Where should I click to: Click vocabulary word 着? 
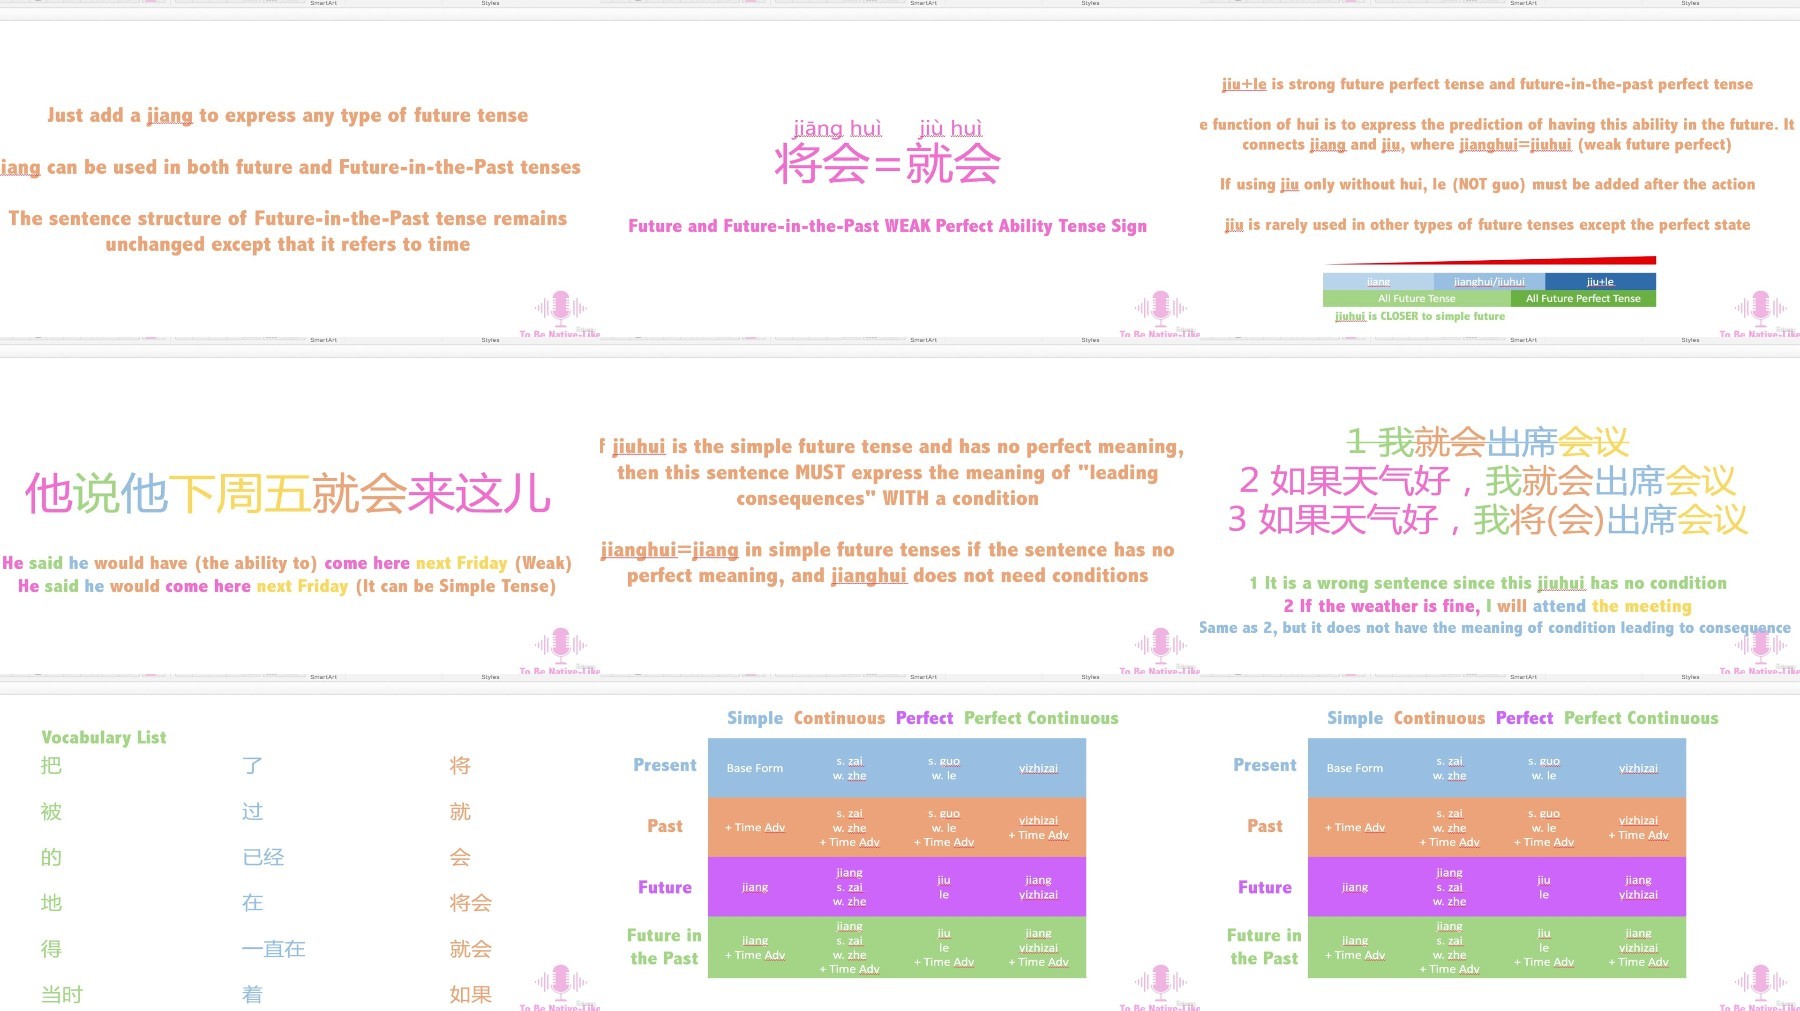pos(252,995)
